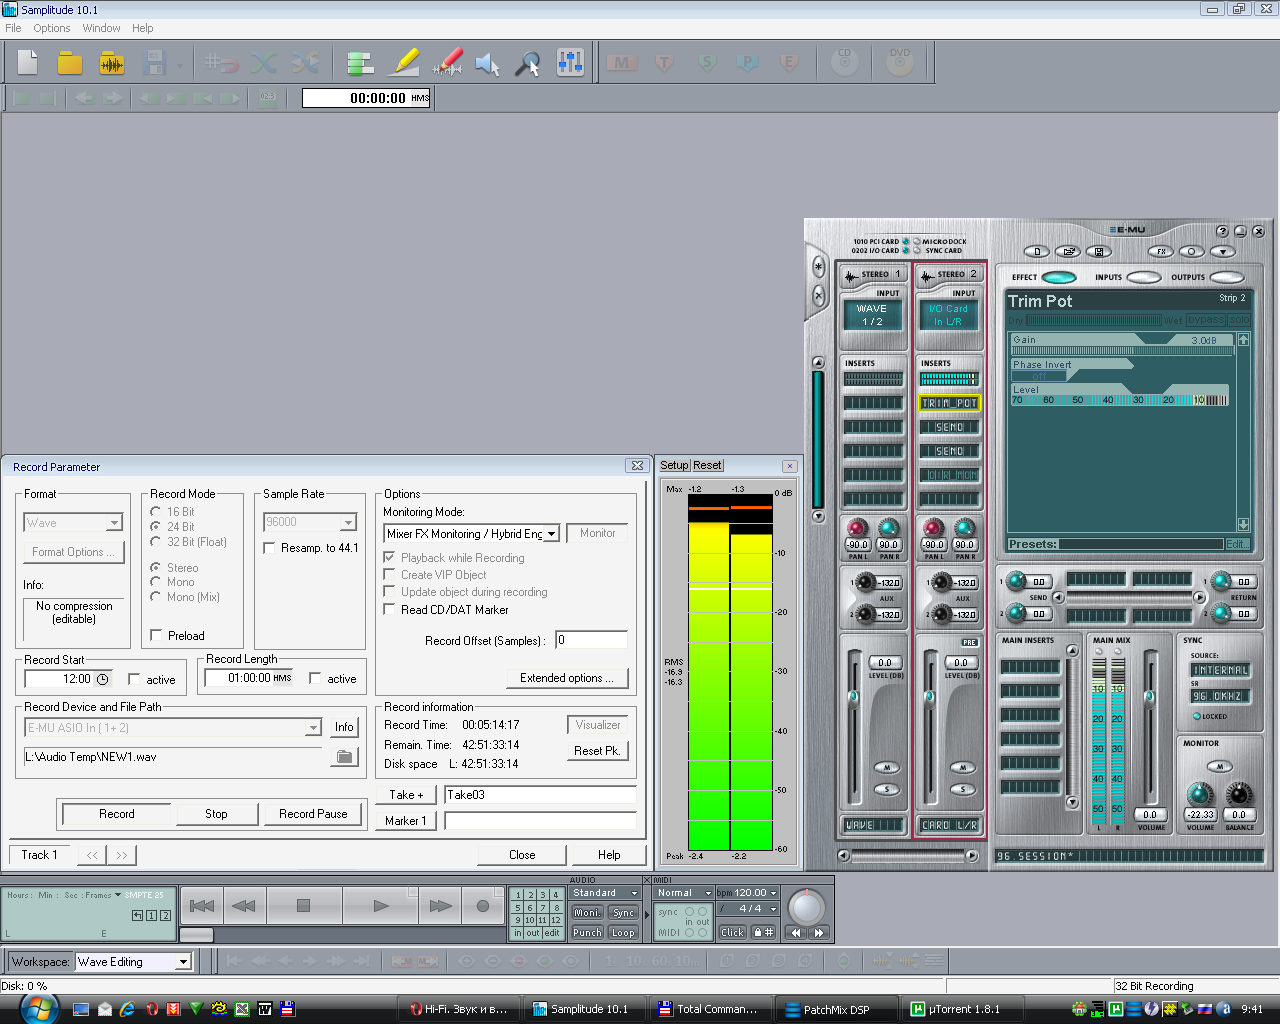Enable the Preload checkbox
This screenshot has height=1024, width=1280.
point(157,636)
